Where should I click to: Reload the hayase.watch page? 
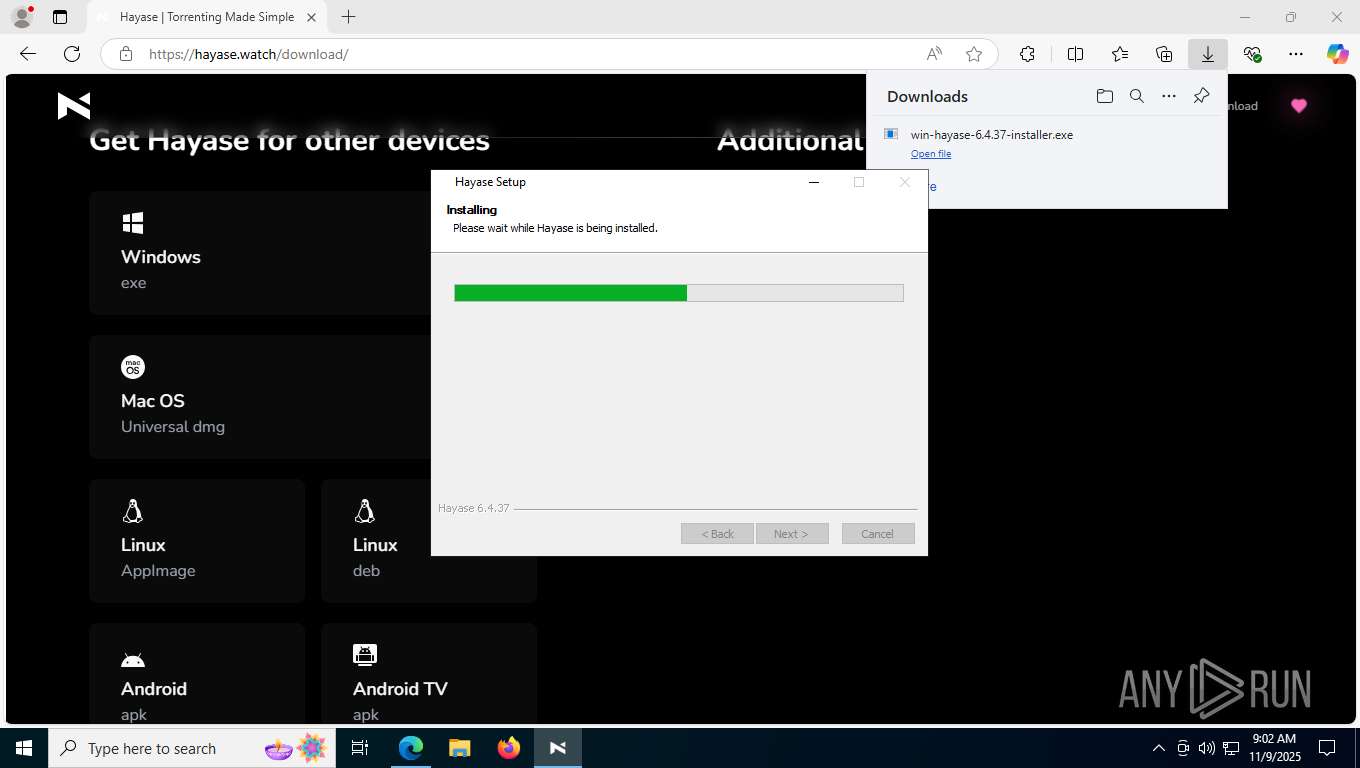click(72, 54)
